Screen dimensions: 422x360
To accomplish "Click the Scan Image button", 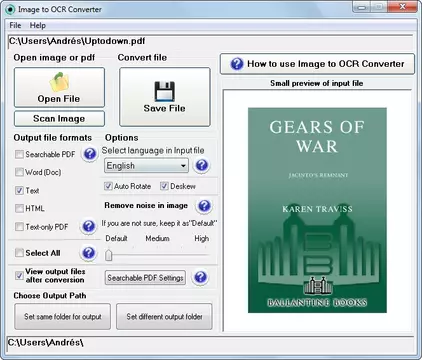I will (x=59, y=119).
